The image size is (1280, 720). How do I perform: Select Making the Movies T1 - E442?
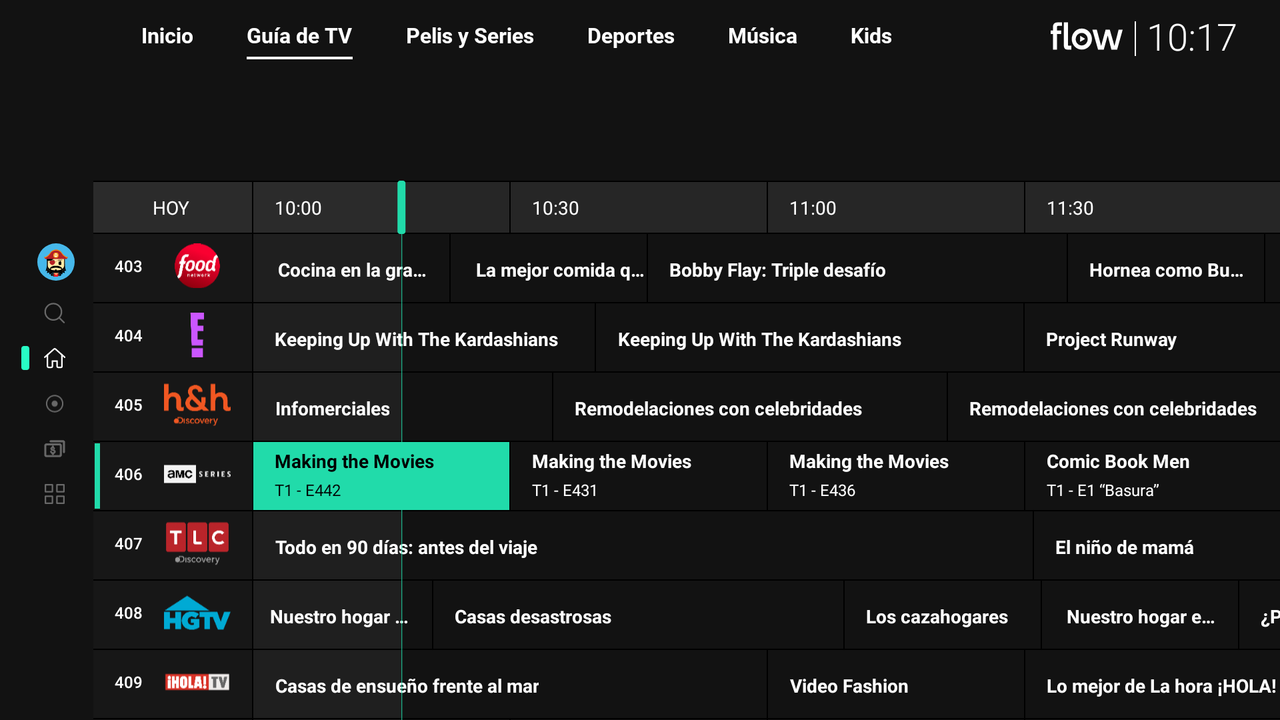[x=381, y=476]
